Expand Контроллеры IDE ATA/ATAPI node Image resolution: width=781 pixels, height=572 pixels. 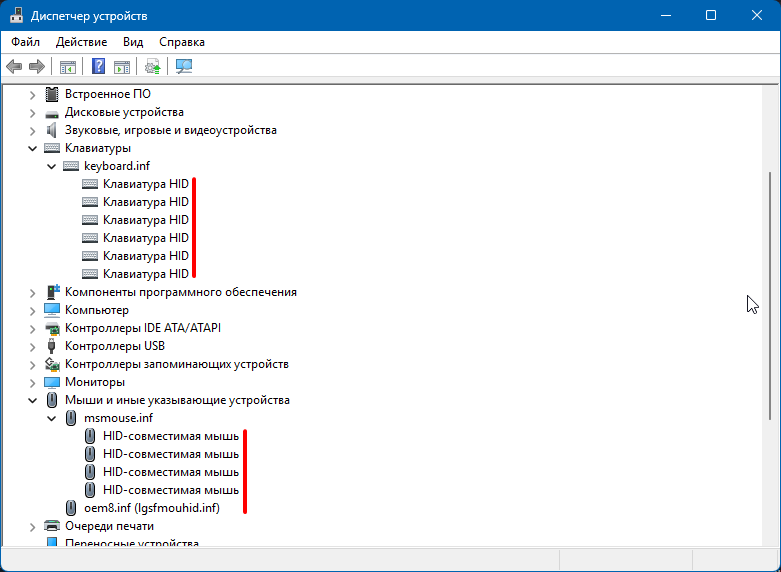click(32, 328)
